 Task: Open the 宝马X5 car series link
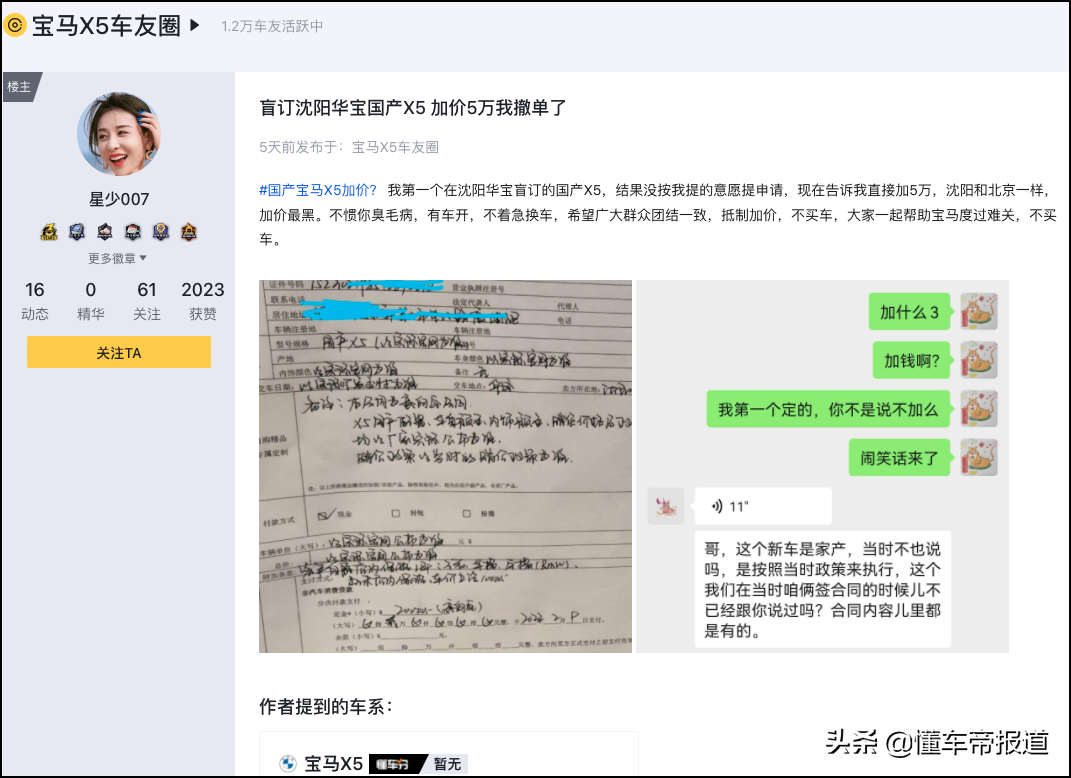pyautogui.click(x=333, y=764)
